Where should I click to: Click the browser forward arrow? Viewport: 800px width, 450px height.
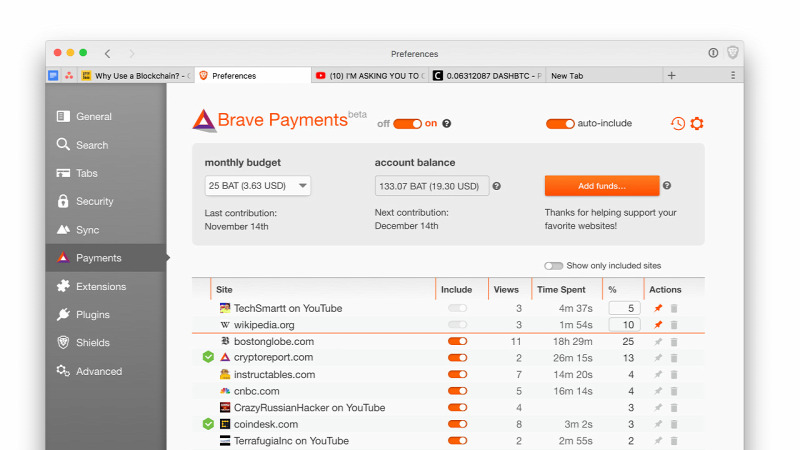[x=132, y=53]
